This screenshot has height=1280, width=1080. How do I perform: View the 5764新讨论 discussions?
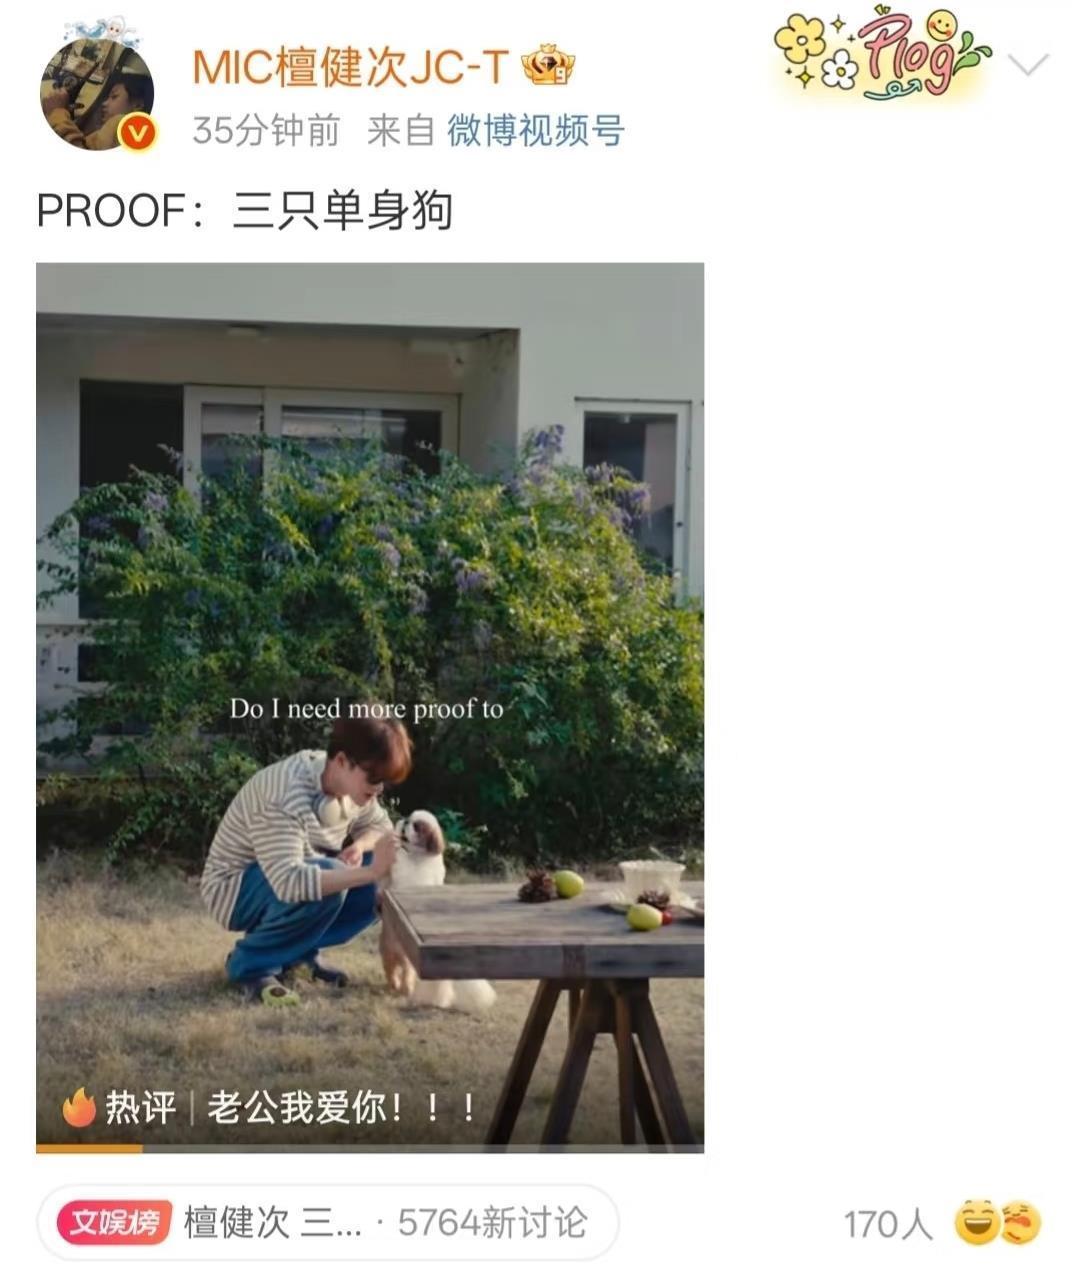(492, 1223)
